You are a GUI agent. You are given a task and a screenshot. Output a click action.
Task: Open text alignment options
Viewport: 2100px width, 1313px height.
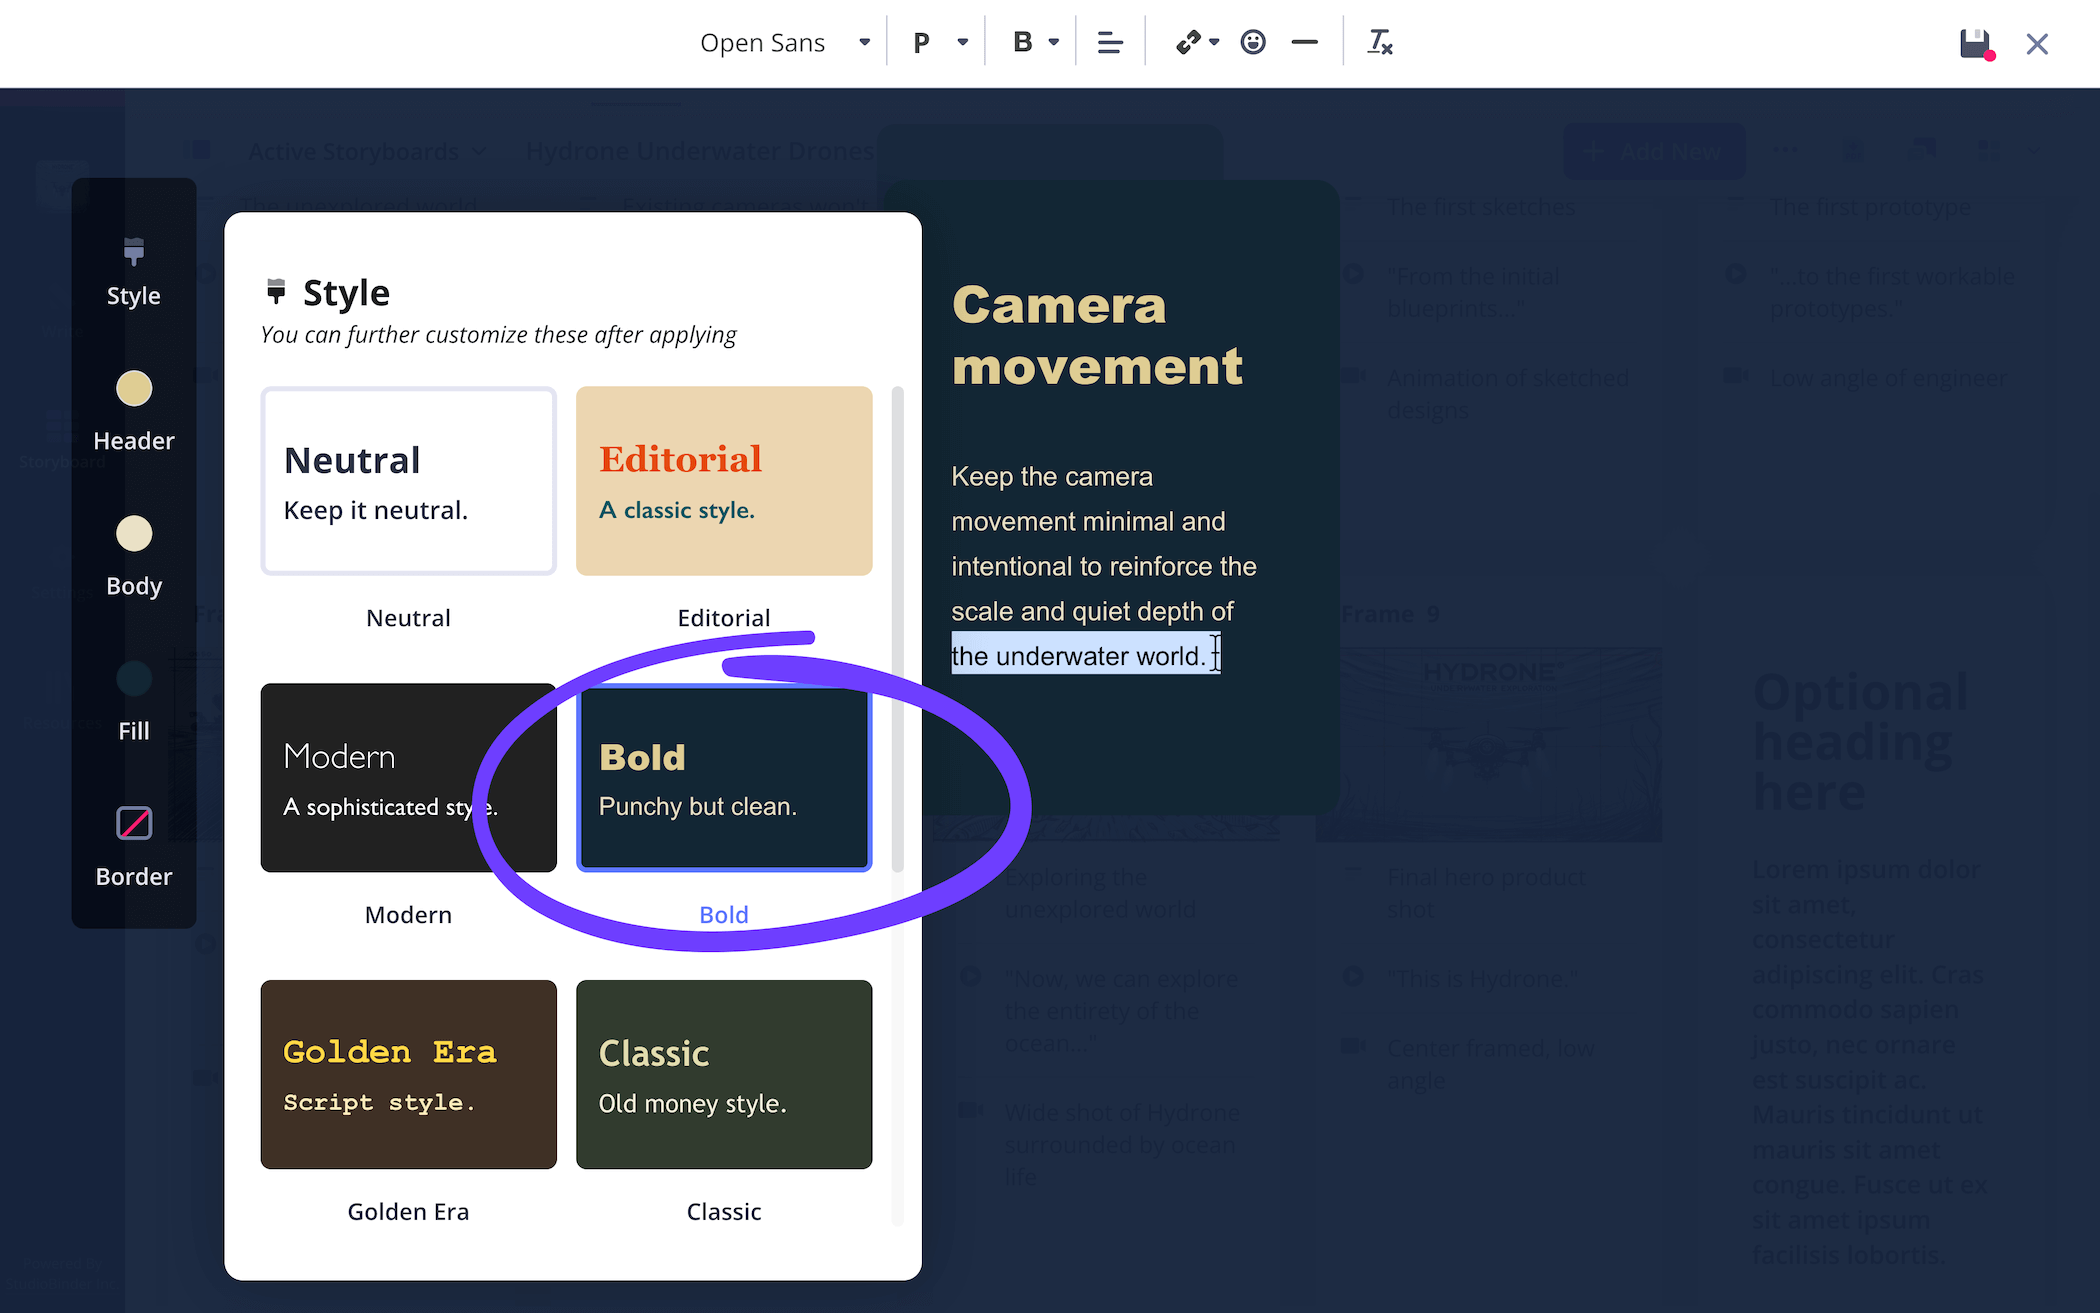(x=1110, y=42)
